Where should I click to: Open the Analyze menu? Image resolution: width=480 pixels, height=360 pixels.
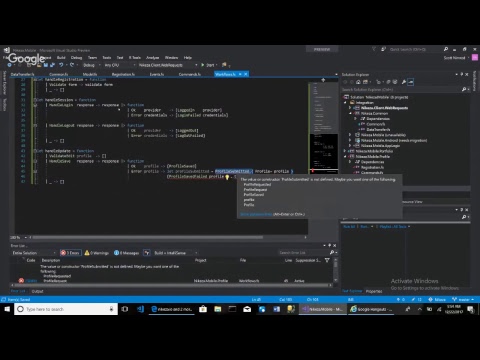(x=153, y=58)
